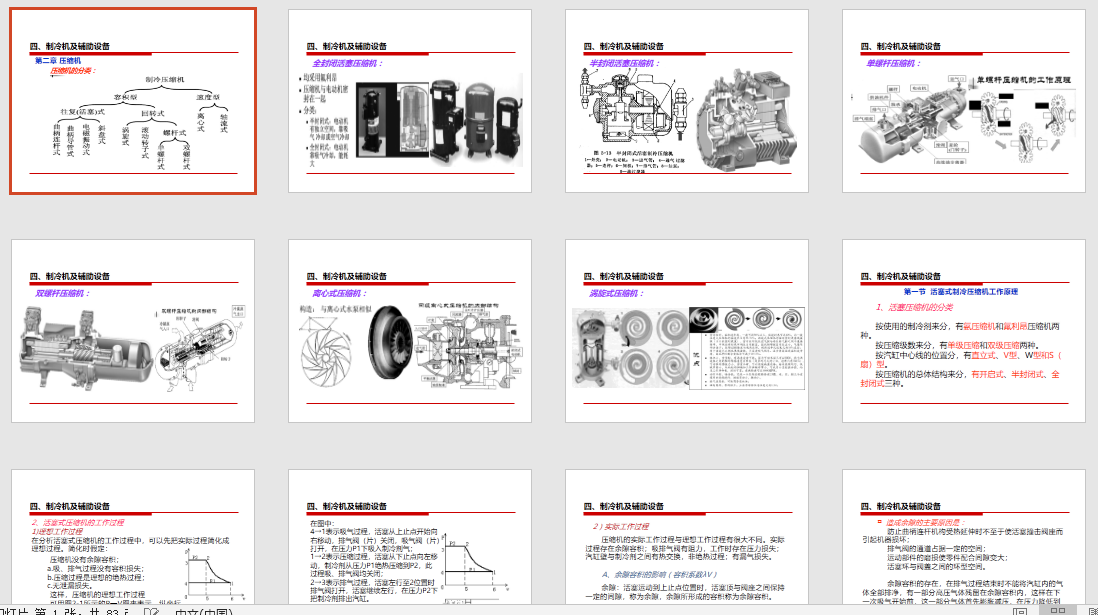Screen dimensions: 1098x615
Task: Click the slide count text in status bar
Action: click(x=65, y=611)
